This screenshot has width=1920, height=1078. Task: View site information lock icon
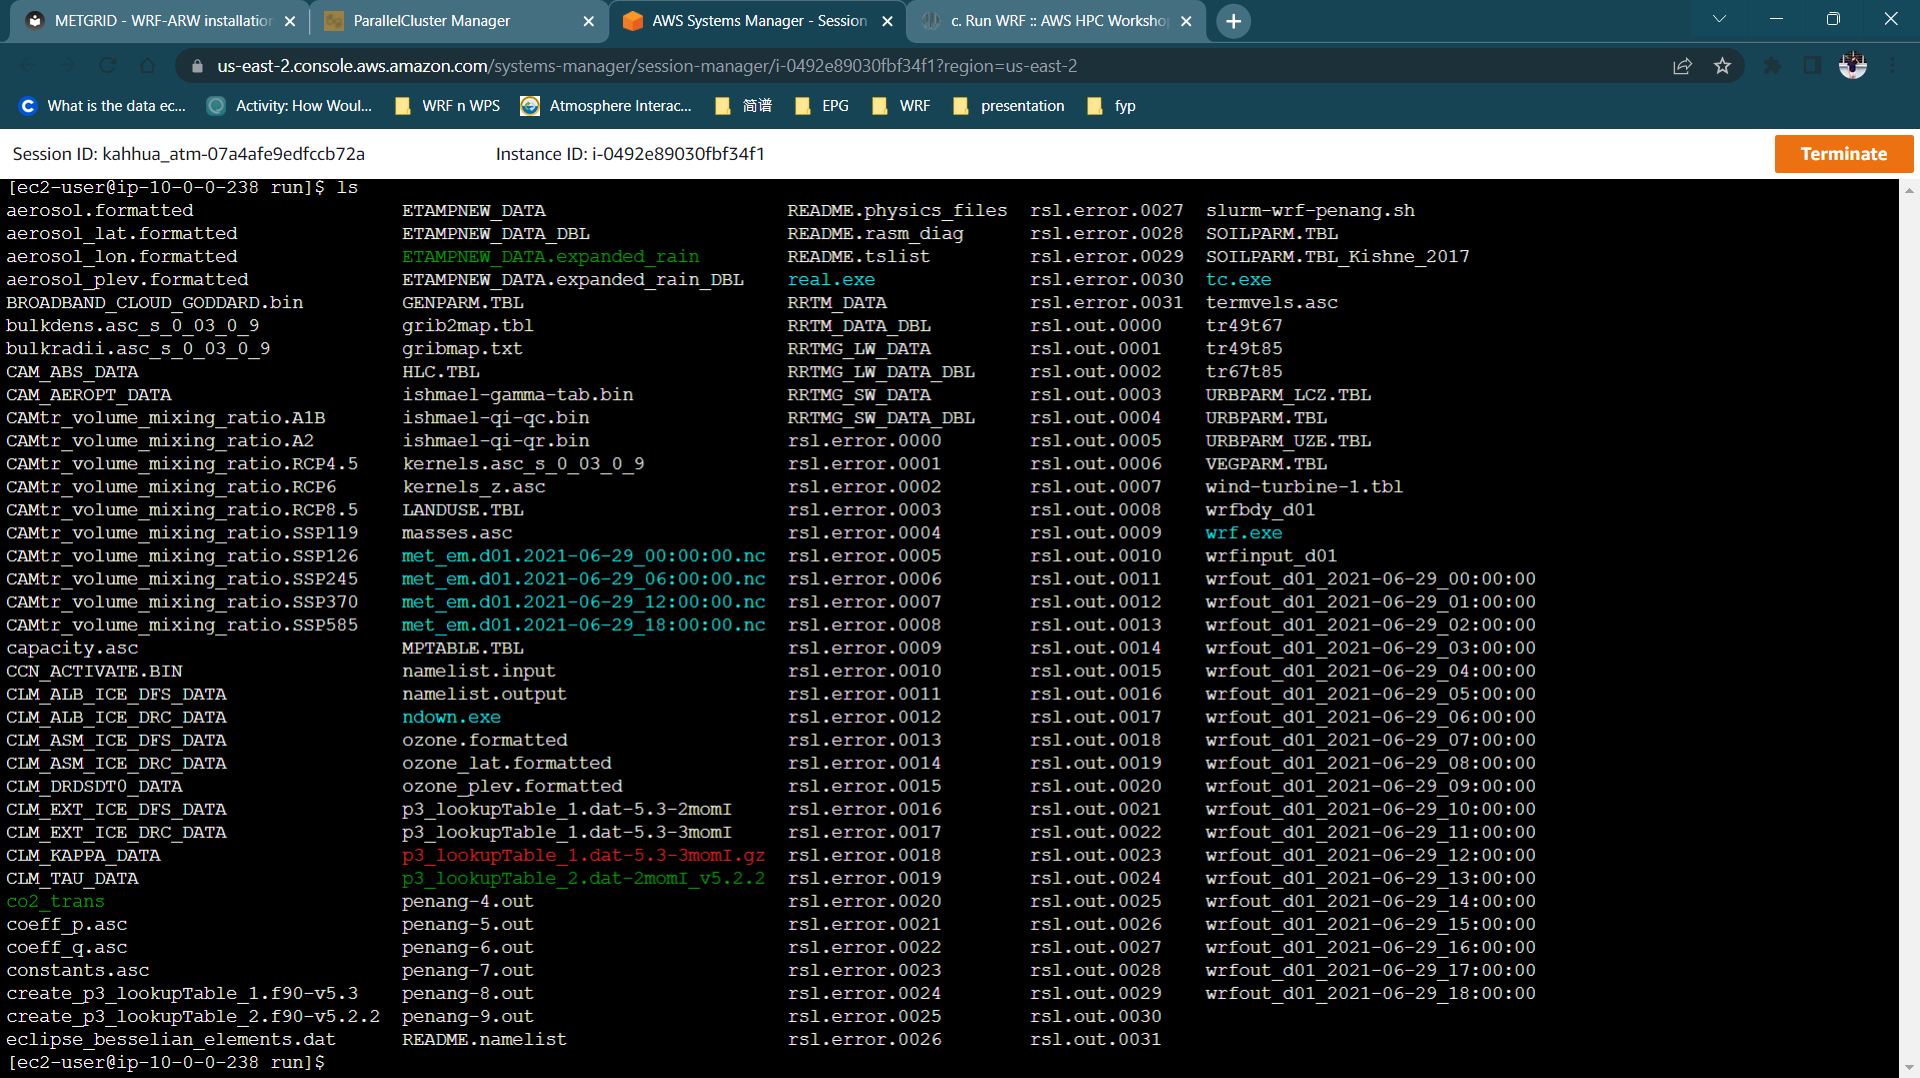pos(197,66)
